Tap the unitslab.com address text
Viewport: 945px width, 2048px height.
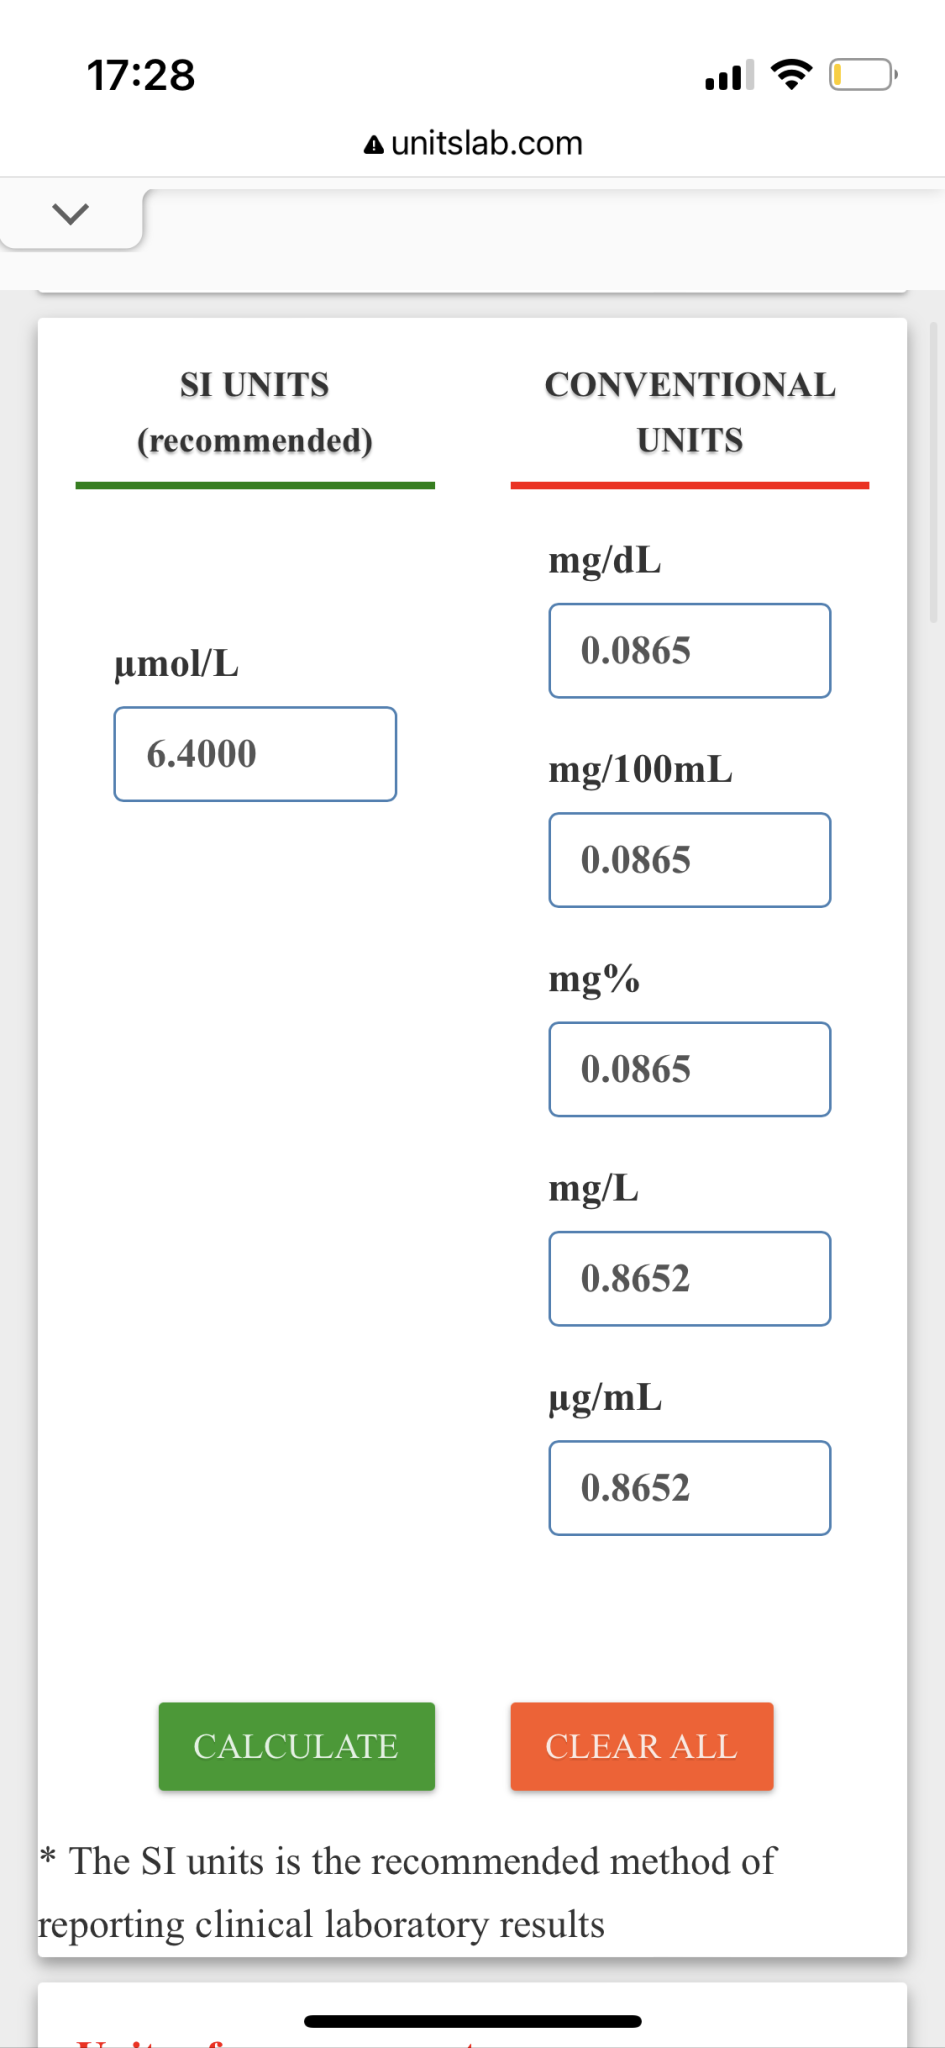[x=486, y=144]
